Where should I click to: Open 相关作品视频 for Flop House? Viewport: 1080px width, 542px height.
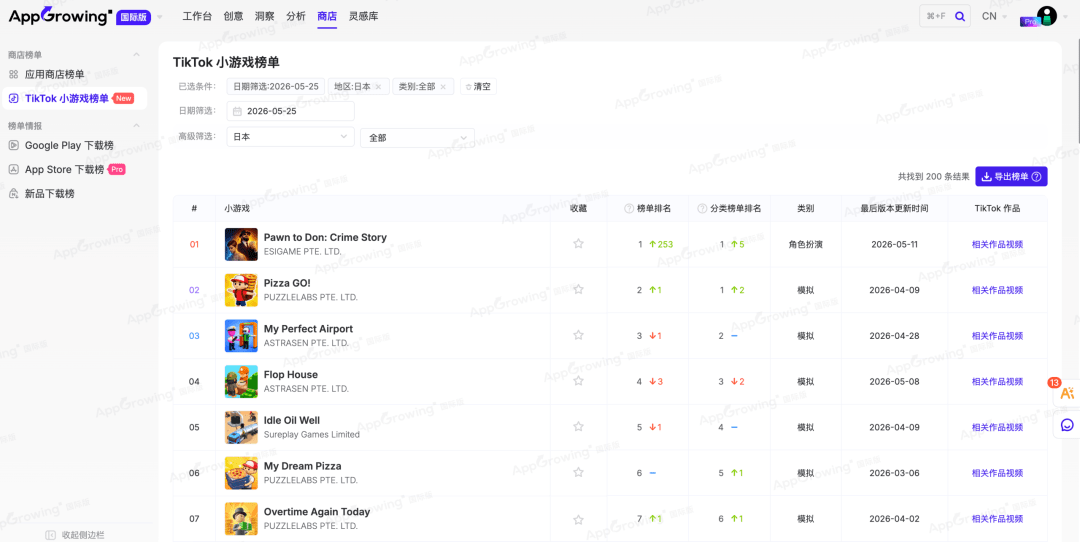tap(997, 382)
